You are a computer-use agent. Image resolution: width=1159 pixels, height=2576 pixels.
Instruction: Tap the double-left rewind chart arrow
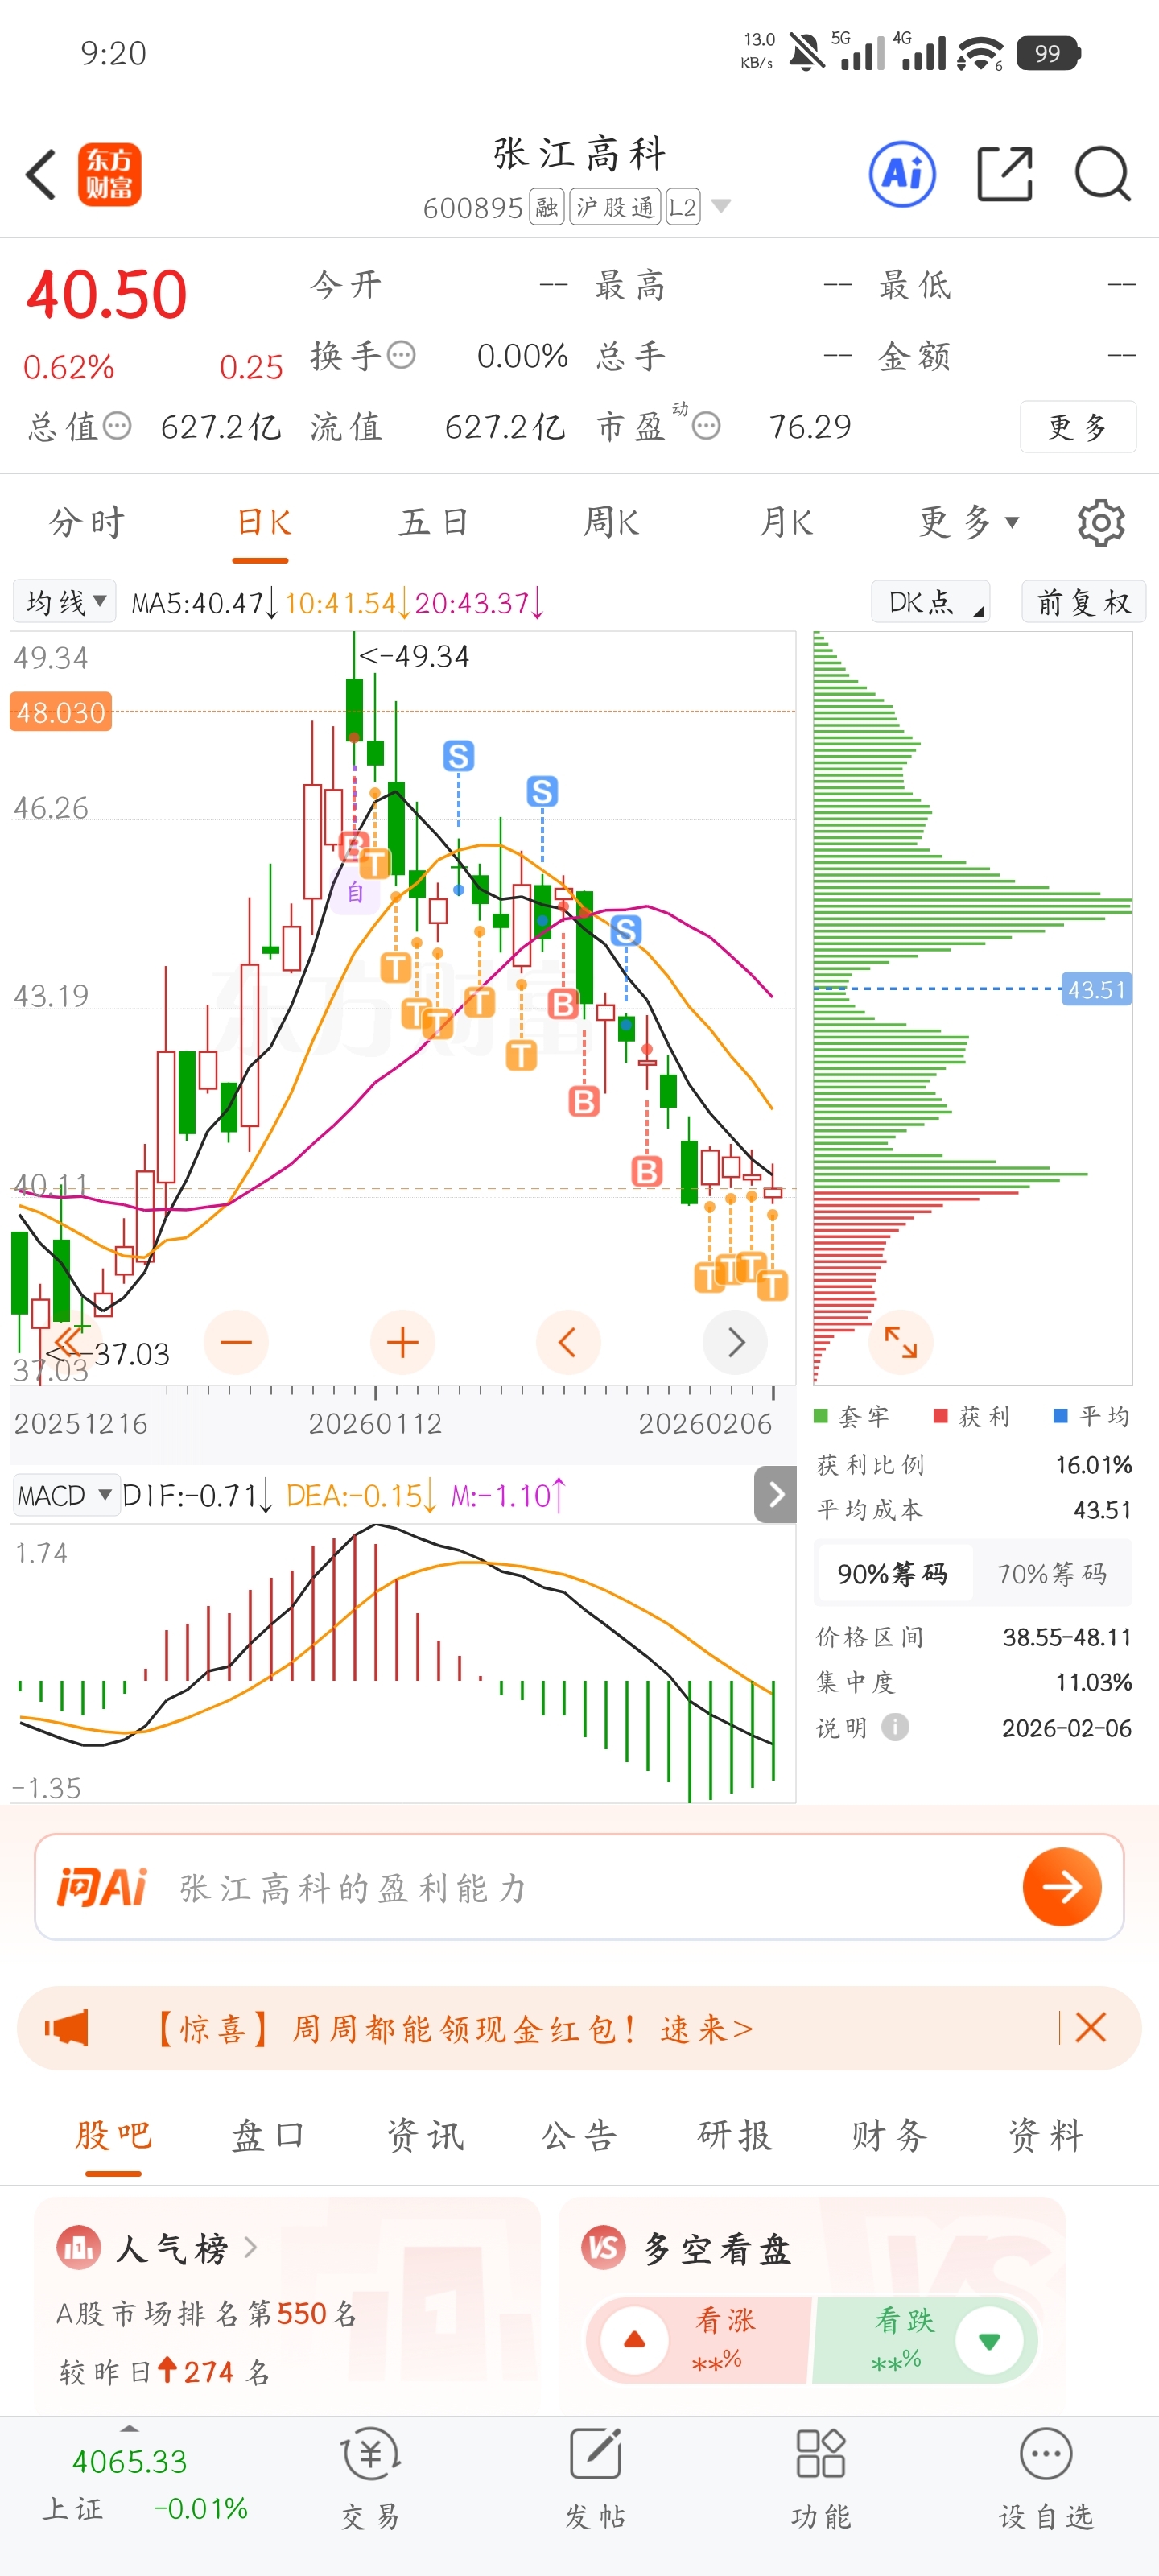66,1341
